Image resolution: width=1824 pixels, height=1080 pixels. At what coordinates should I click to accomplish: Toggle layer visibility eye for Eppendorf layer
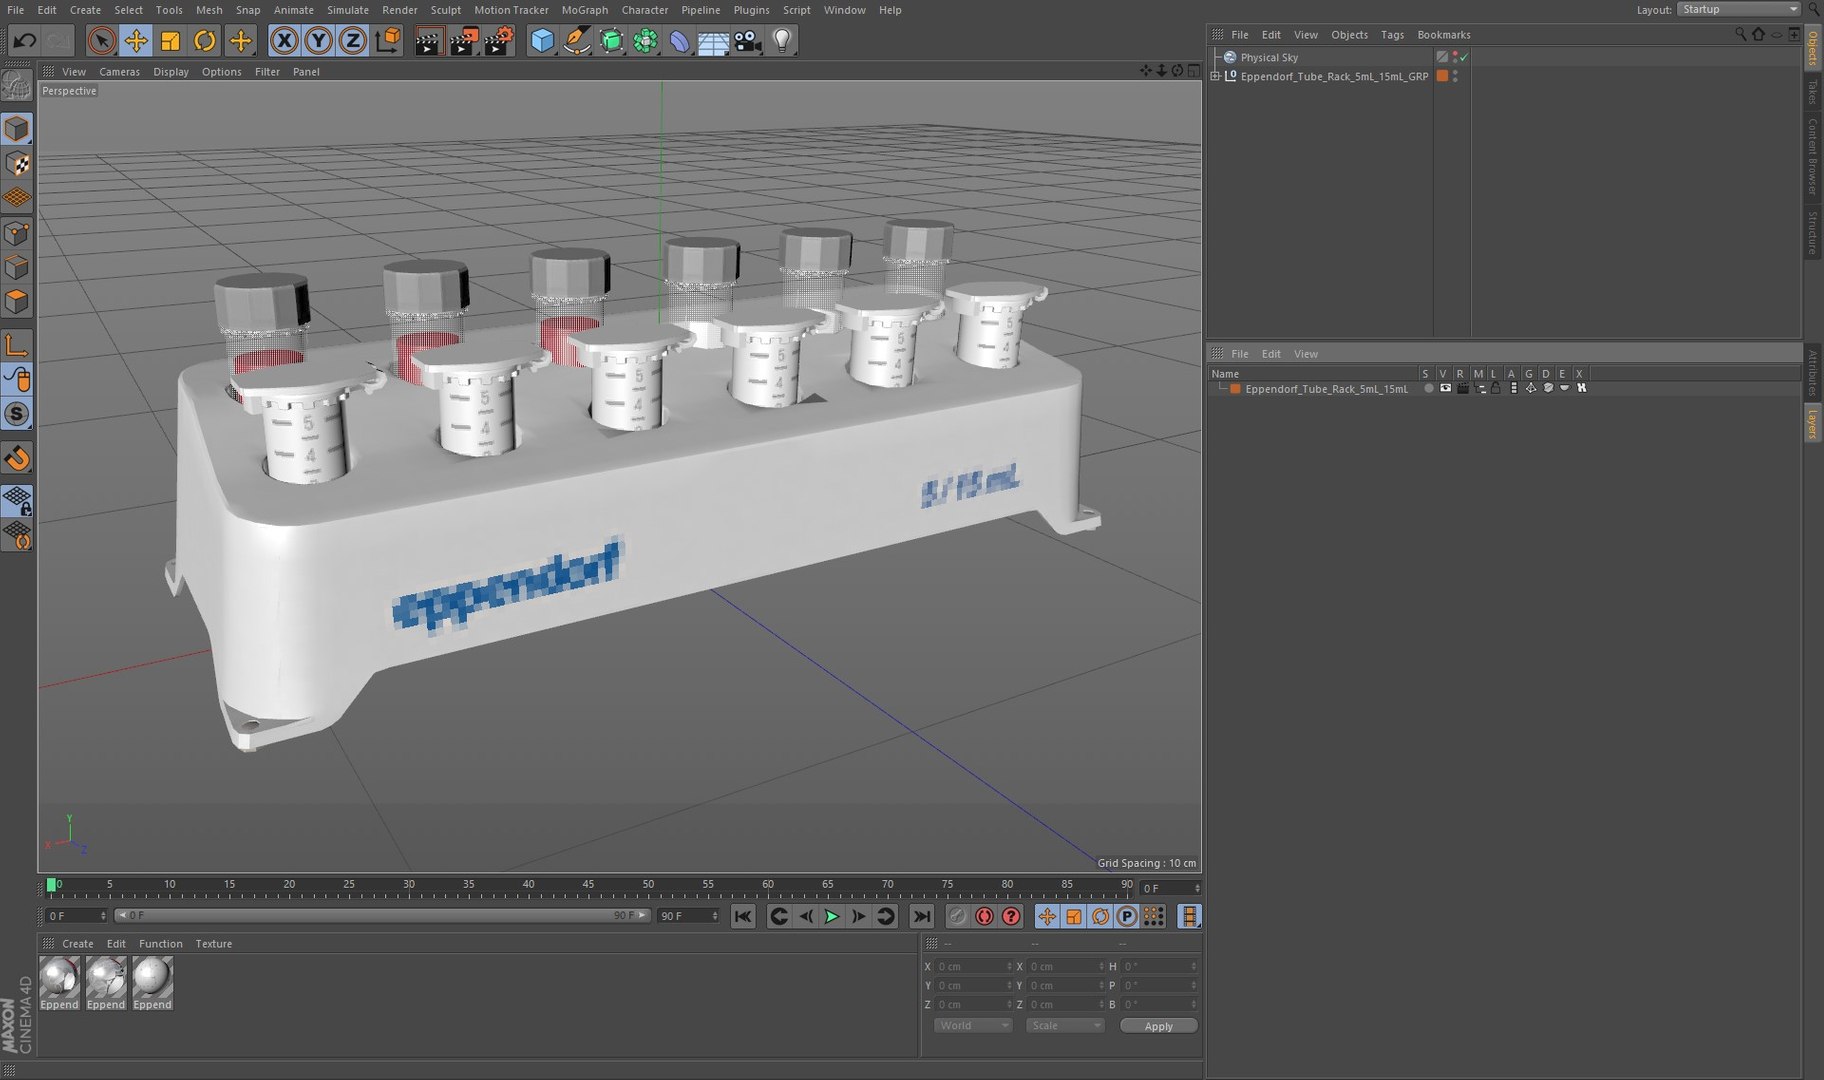[x=1445, y=388]
